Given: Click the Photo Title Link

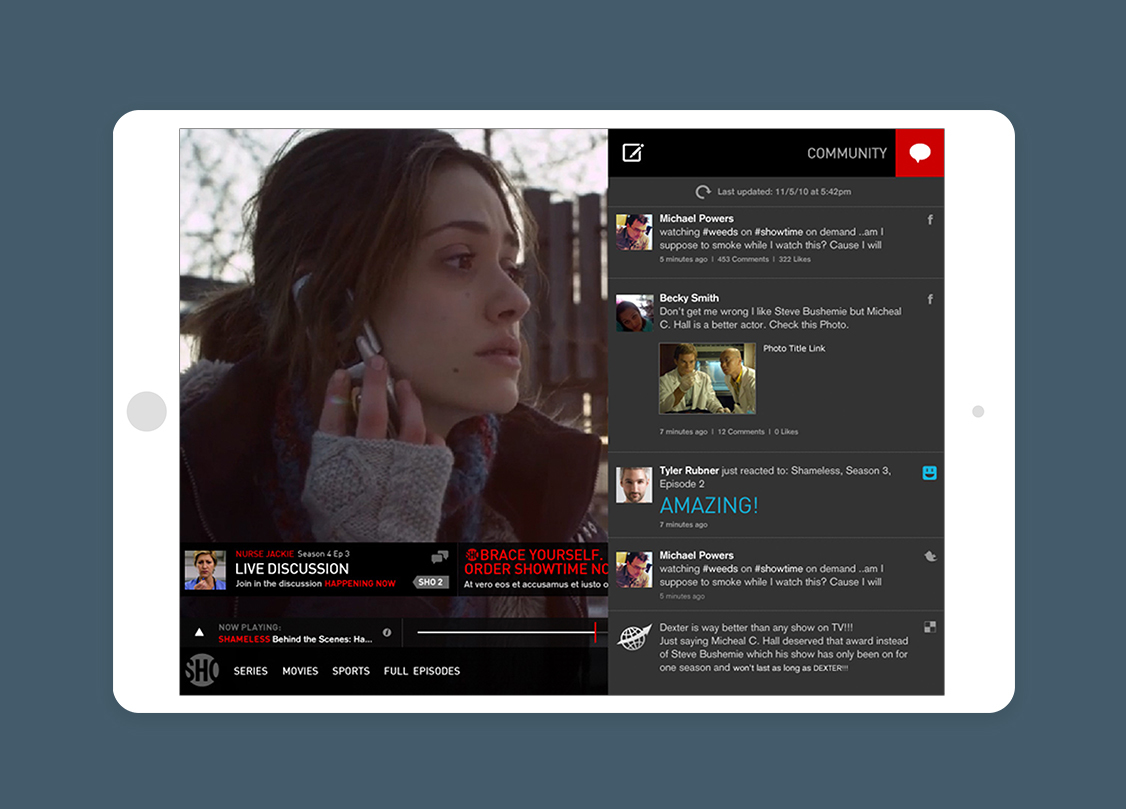Looking at the screenshot, I should pos(794,349).
